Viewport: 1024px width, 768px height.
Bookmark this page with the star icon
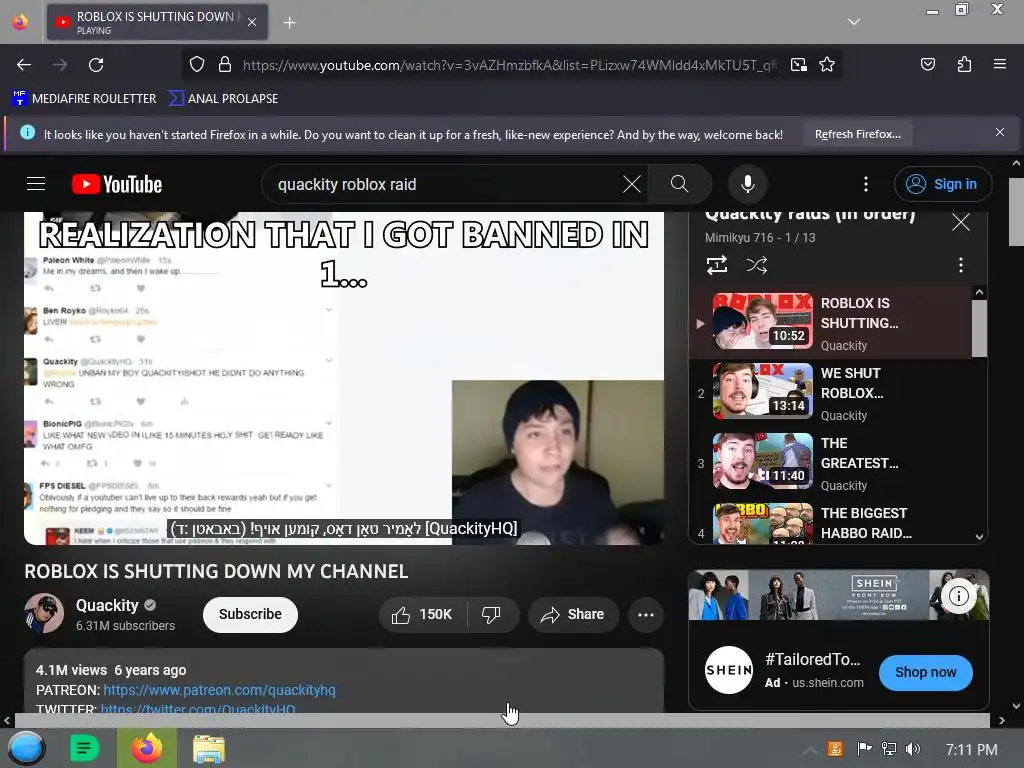point(827,65)
